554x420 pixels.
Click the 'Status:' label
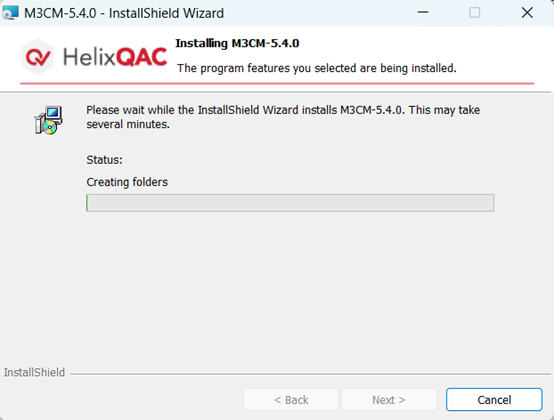point(105,160)
